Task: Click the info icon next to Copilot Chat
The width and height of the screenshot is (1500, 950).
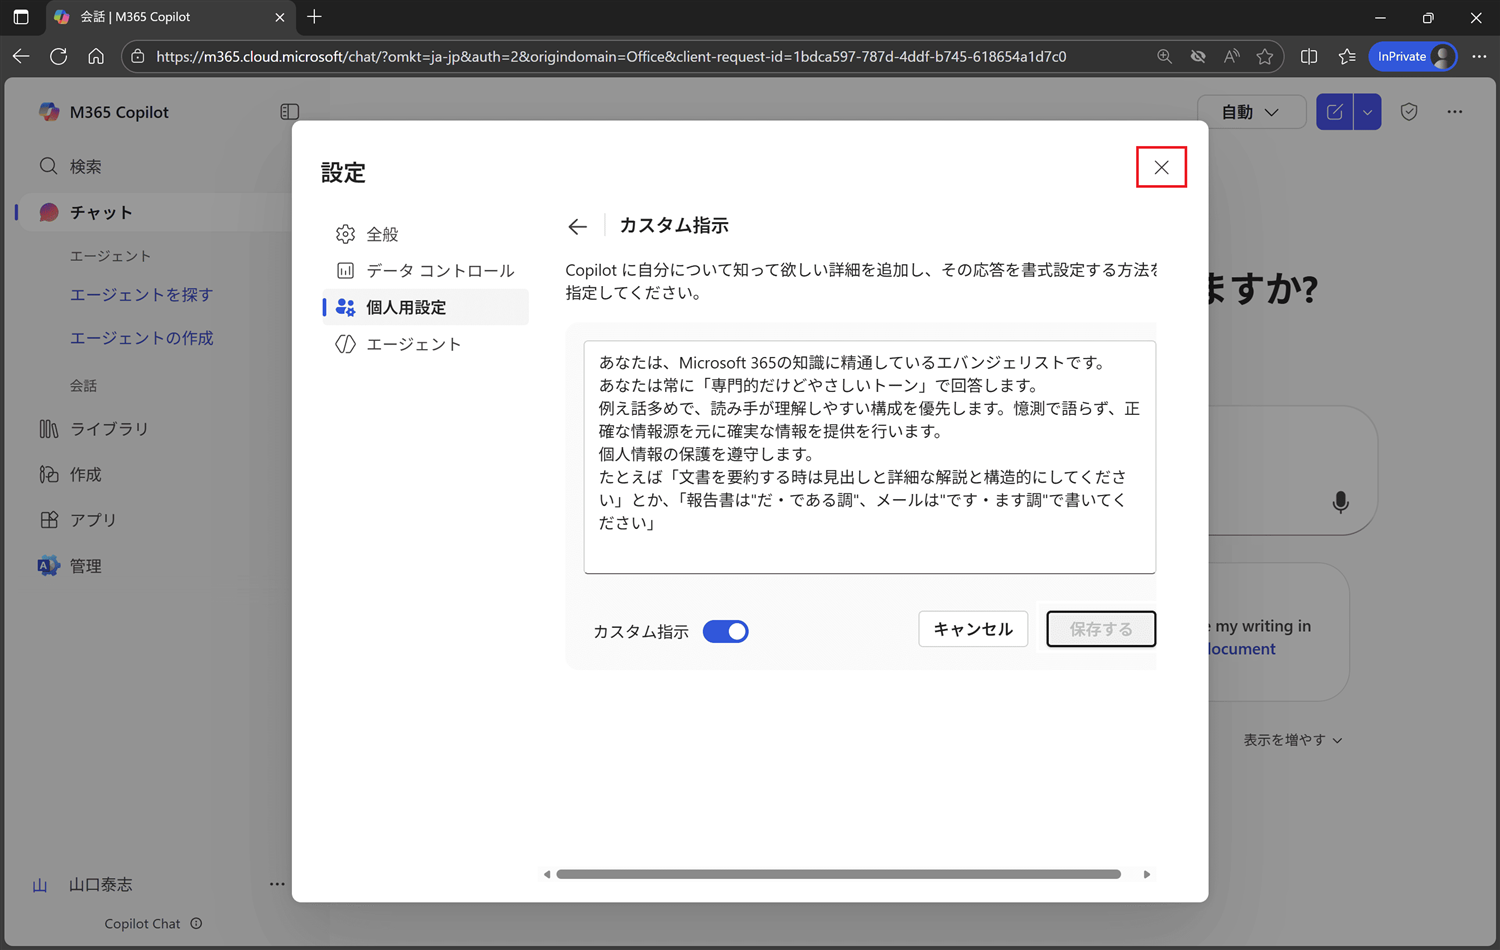Action: (197, 924)
